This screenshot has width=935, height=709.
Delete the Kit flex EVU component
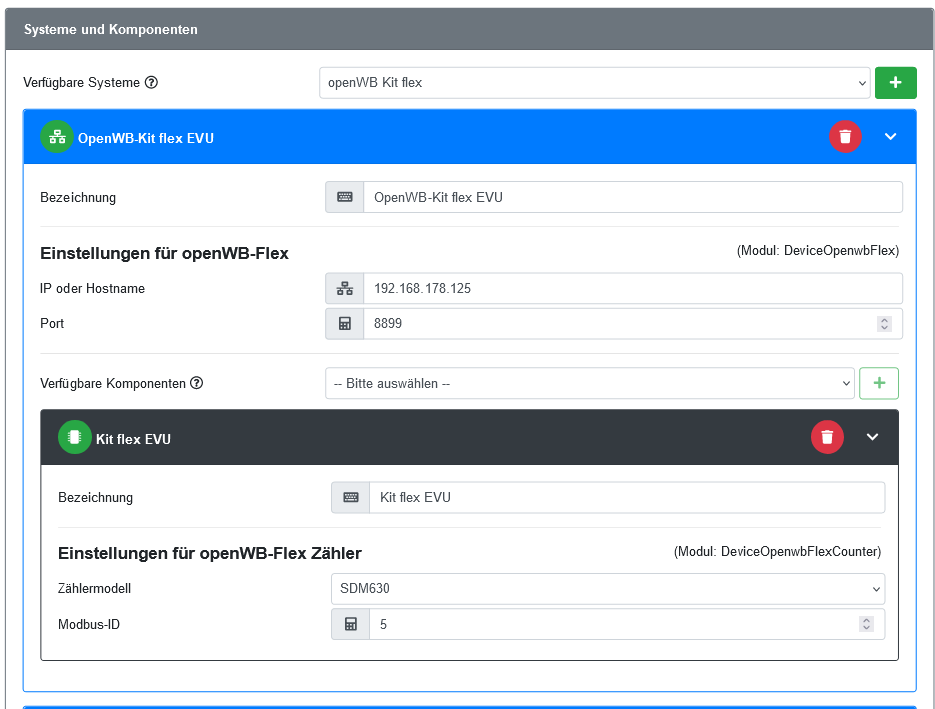coord(827,437)
